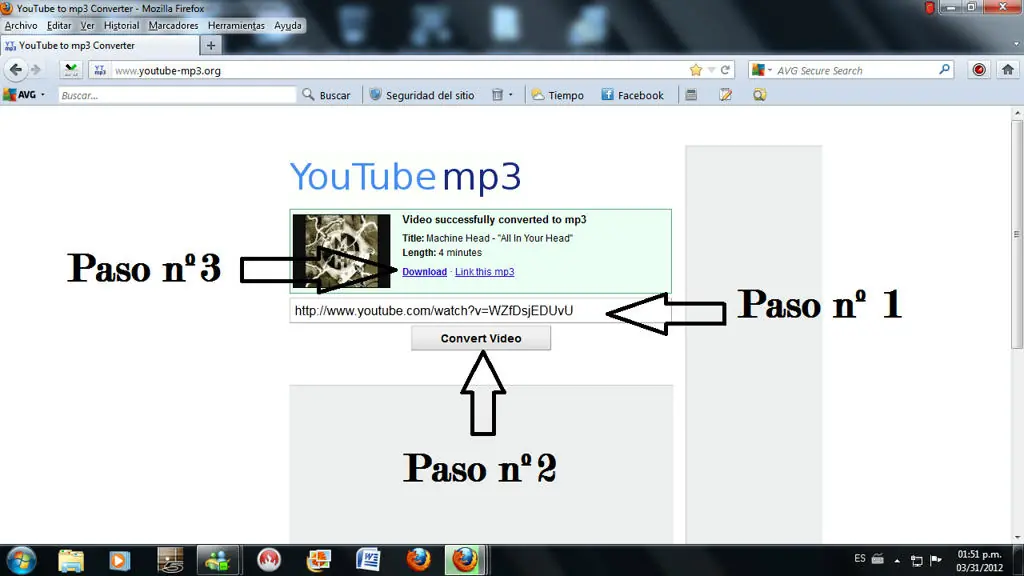The width and height of the screenshot is (1024, 576).
Task: Switch to the first Firefox taskbar icon
Action: coord(418,560)
